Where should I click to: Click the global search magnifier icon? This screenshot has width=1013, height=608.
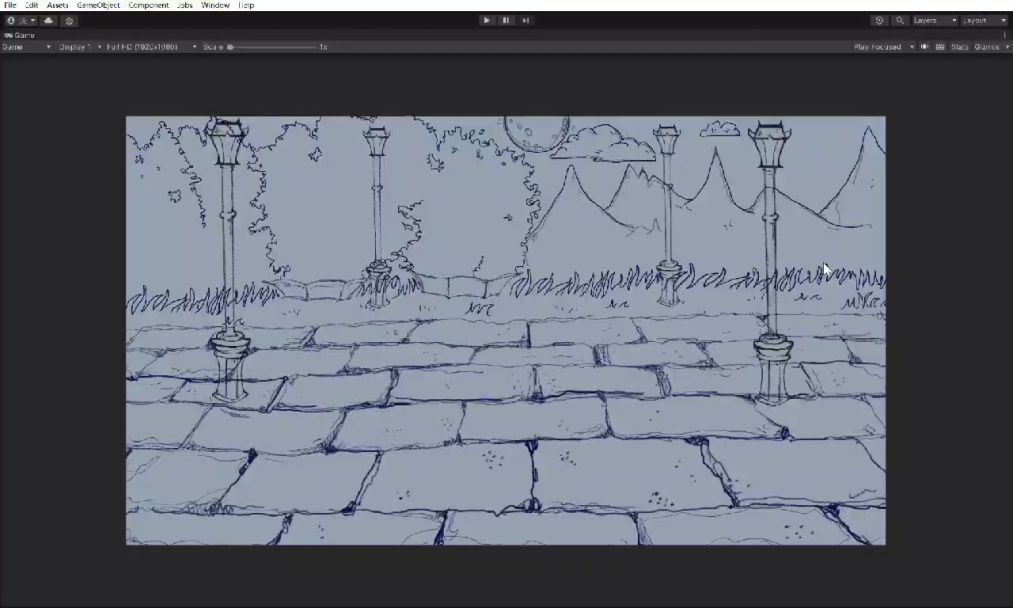click(899, 20)
